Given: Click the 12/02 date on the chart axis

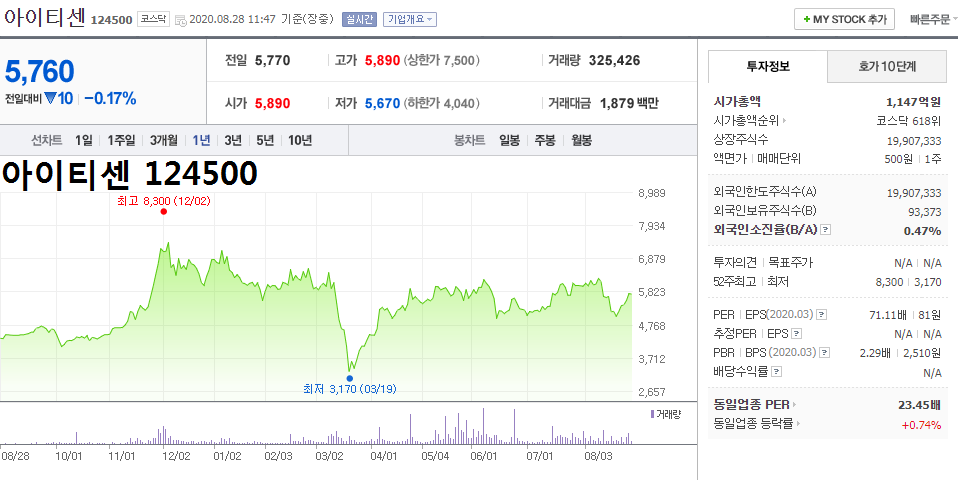Looking at the screenshot, I should (176, 456).
